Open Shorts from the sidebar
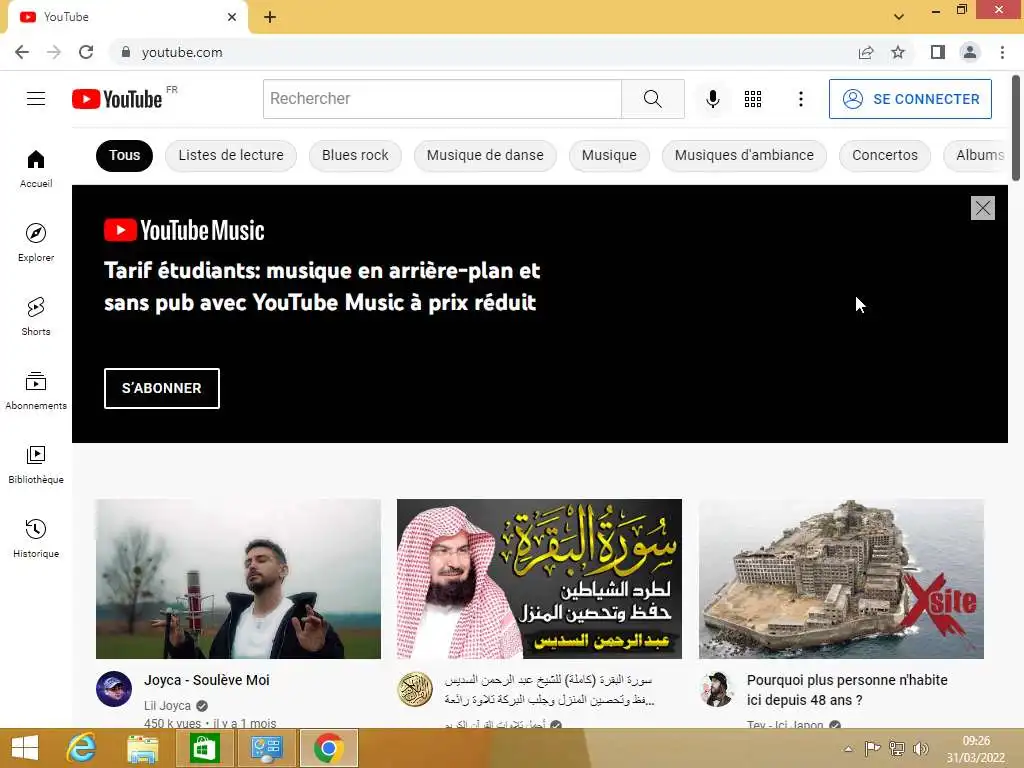The height and width of the screenshot is (768, 1024). coord(36,316)
